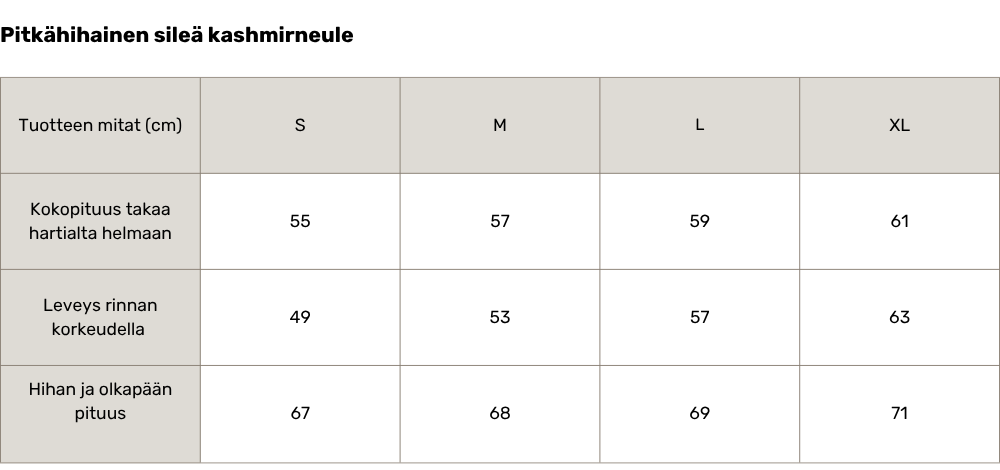Click the Hihan ja olkapään pituus row label
The width and height of the screenshot is (1000, 470).
100,401
